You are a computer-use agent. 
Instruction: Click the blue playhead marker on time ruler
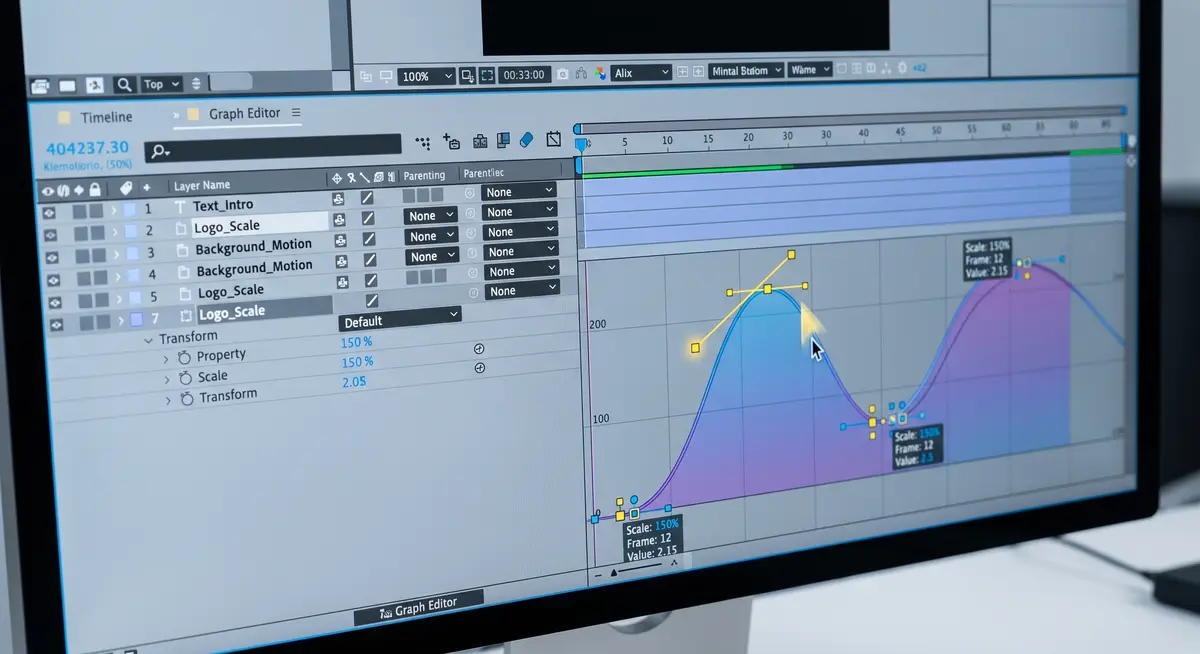tap(581, 146)
